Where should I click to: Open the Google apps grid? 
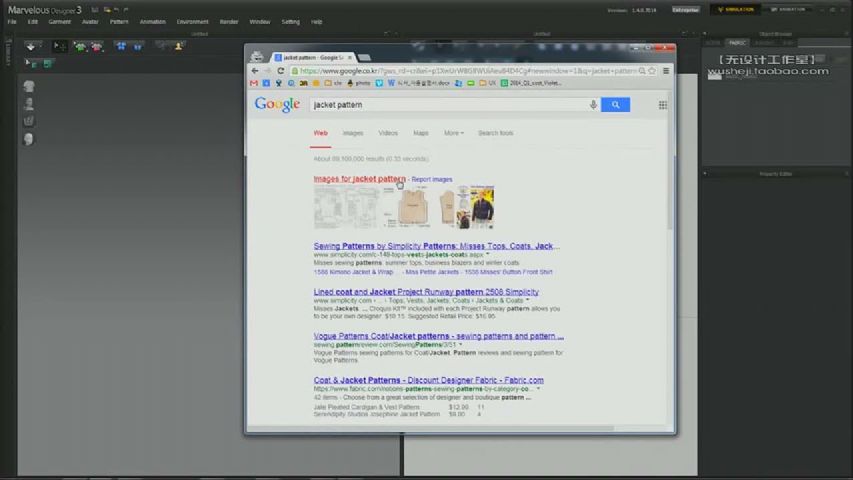coord(663,105)
